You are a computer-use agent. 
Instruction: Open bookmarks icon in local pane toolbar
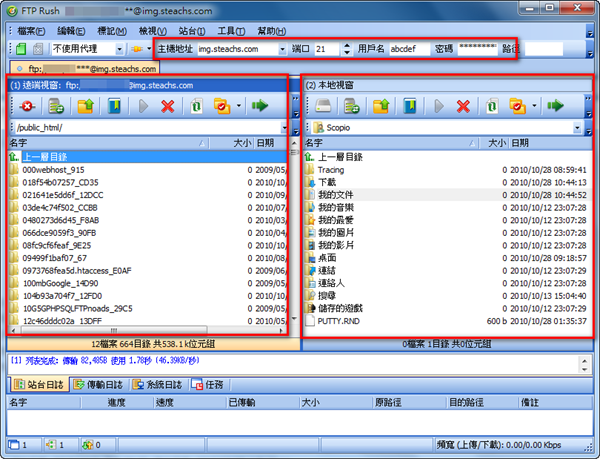tap(409, 106)
